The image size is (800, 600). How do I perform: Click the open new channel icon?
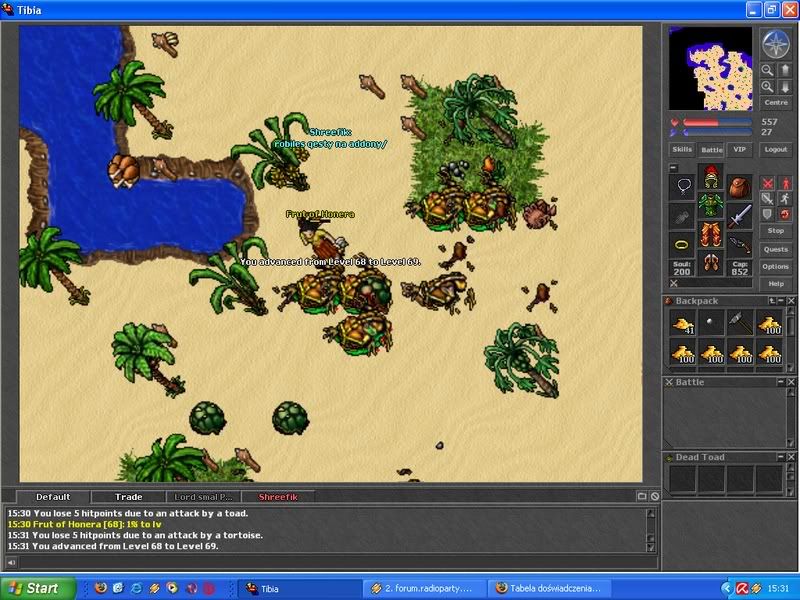click(x=642, y=496)
